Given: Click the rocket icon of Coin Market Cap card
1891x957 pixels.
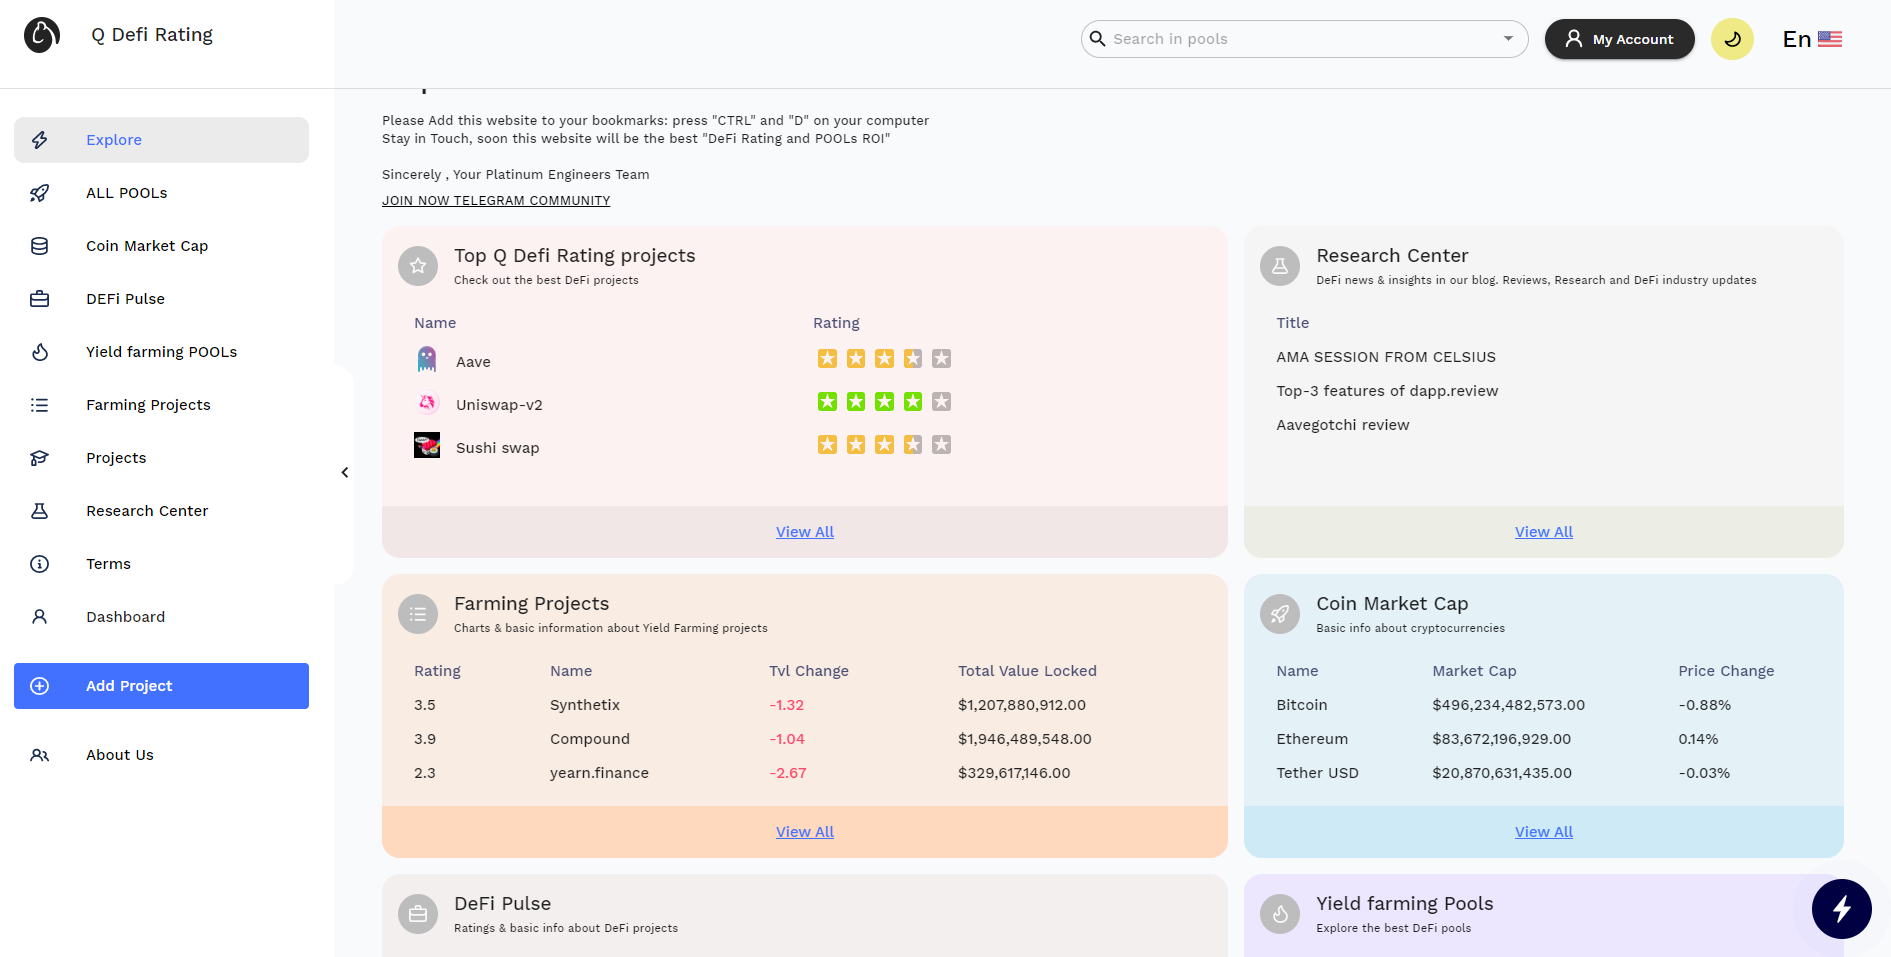Looking at the screenshot, I should (1280, 614).
